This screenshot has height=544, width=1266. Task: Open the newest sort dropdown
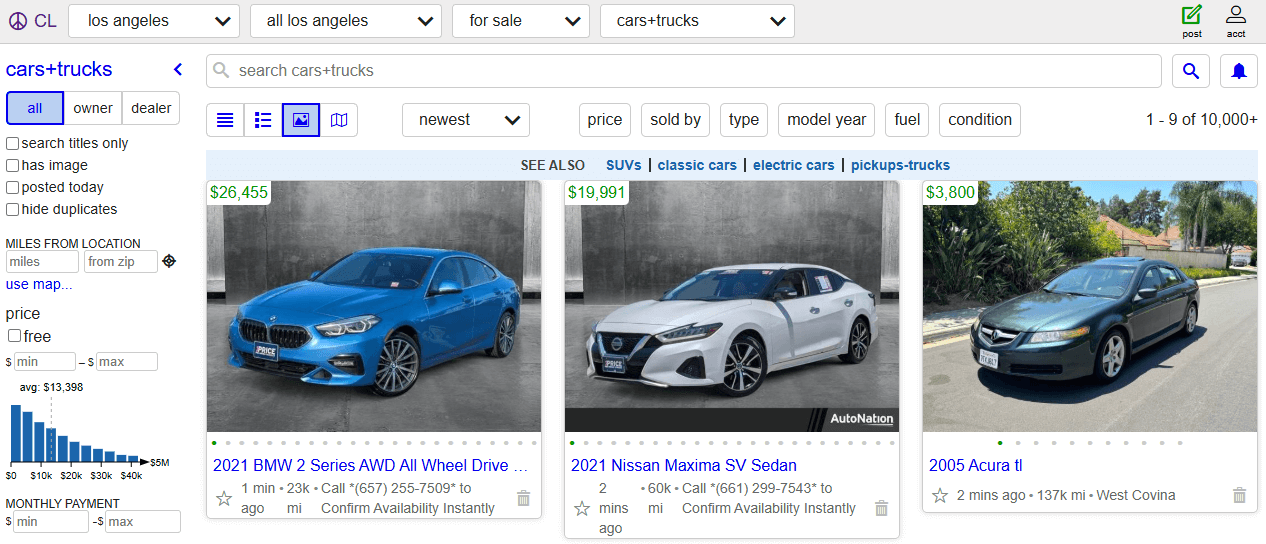466,120
